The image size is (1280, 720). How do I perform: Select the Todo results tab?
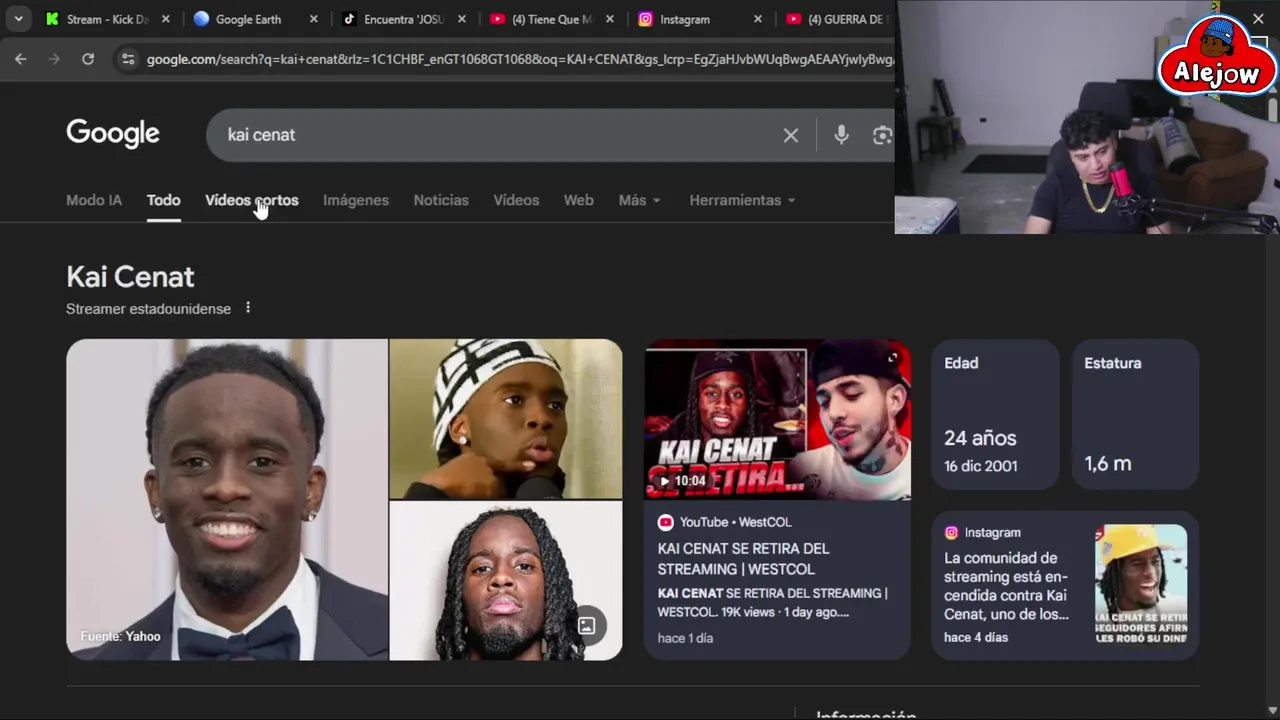pyautogui.click(x=164, y=200)
